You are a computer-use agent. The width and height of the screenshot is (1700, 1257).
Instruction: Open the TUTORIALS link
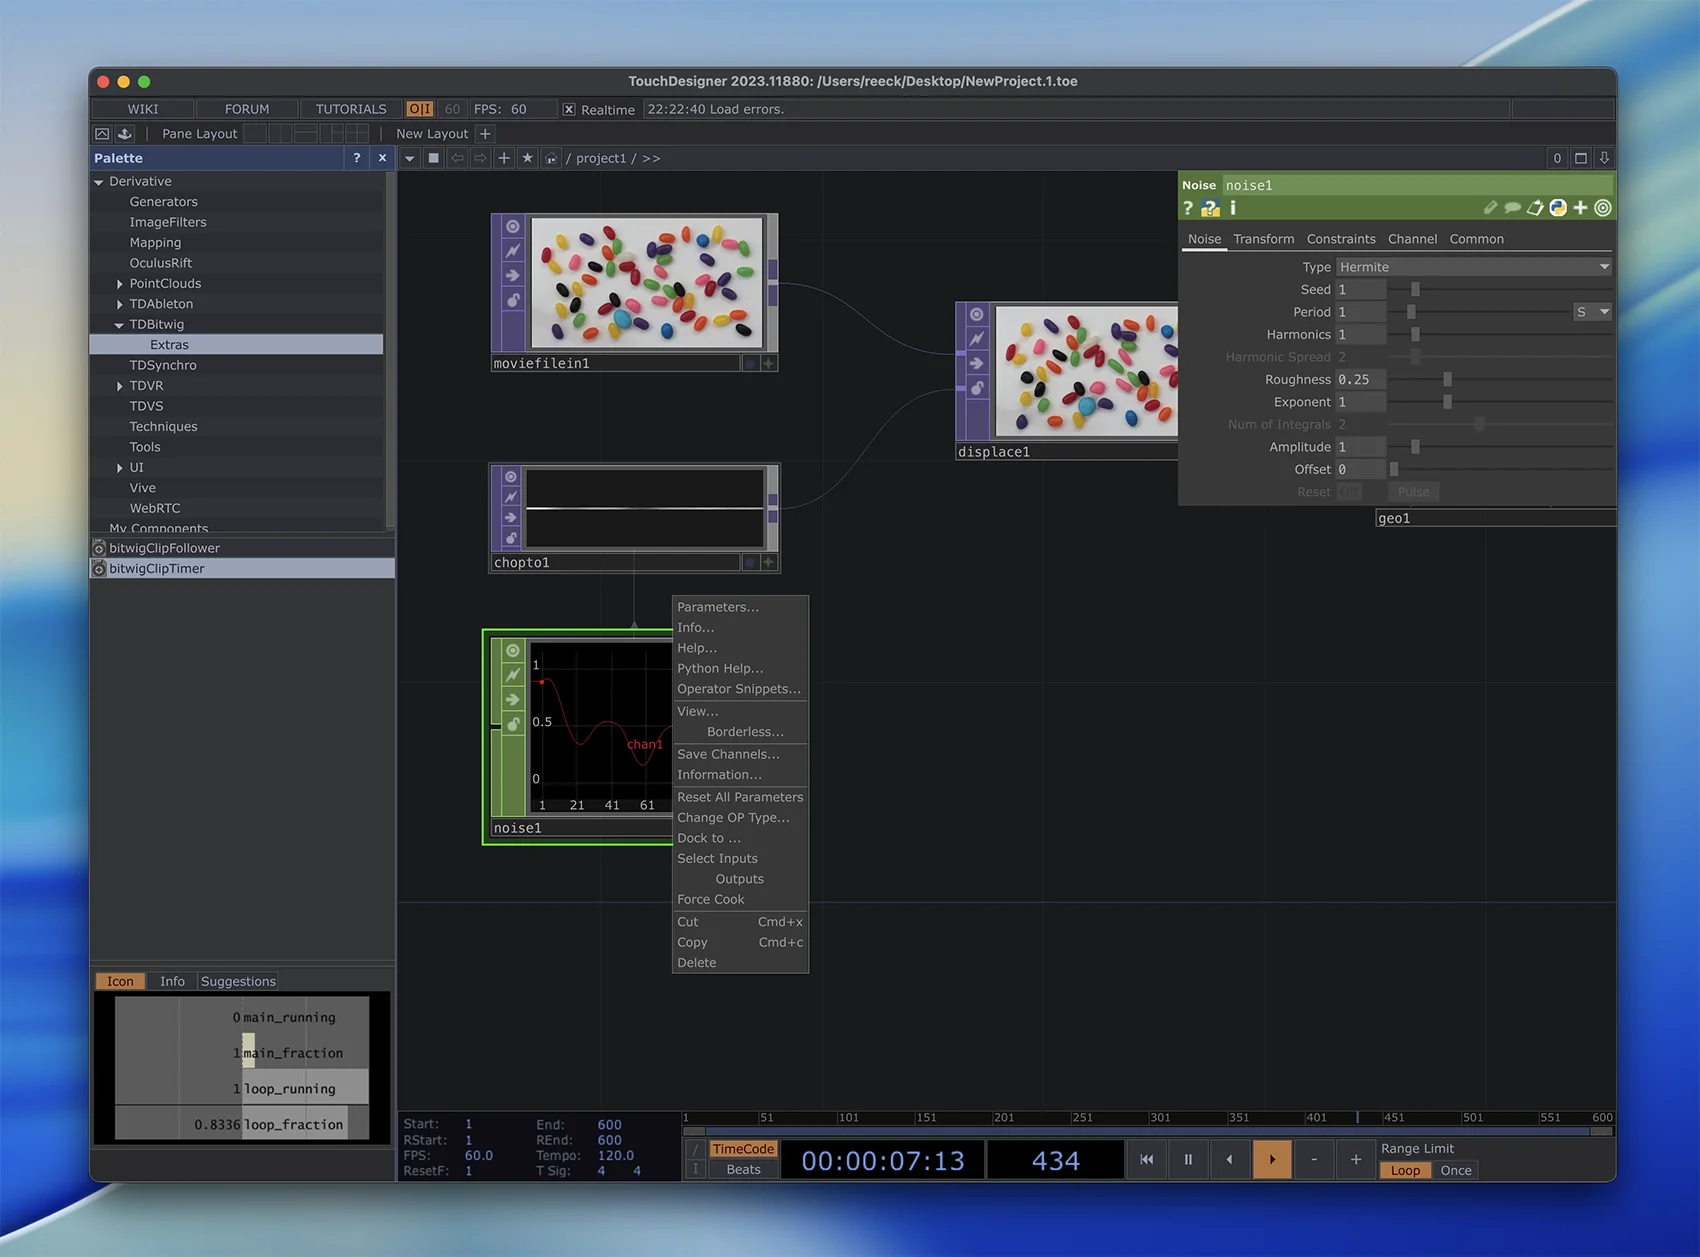[x=350, y=109]
